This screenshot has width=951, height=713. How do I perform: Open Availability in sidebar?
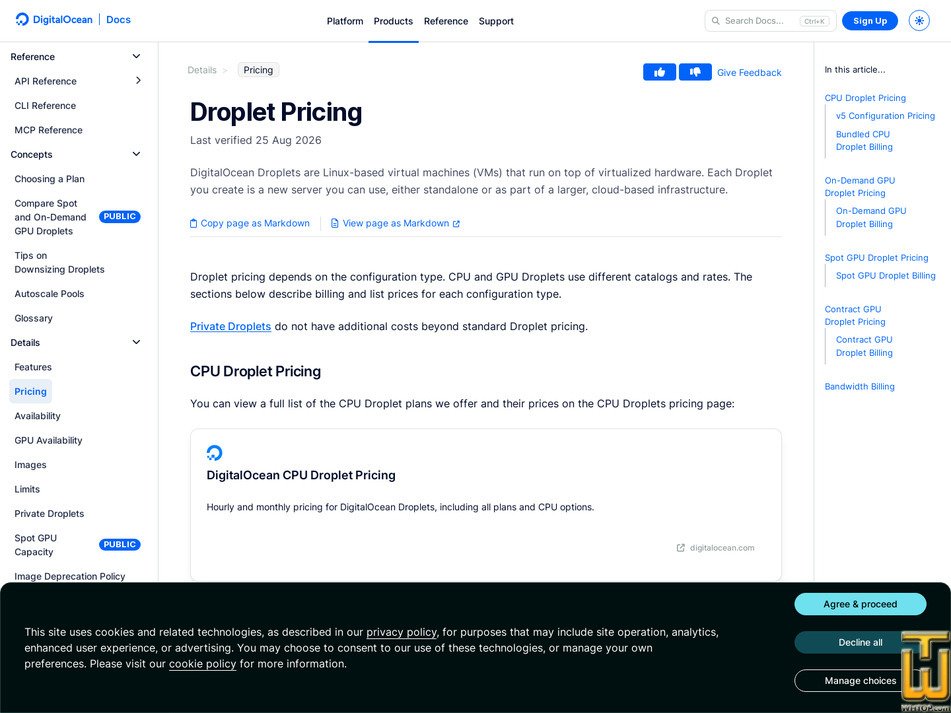38,415
